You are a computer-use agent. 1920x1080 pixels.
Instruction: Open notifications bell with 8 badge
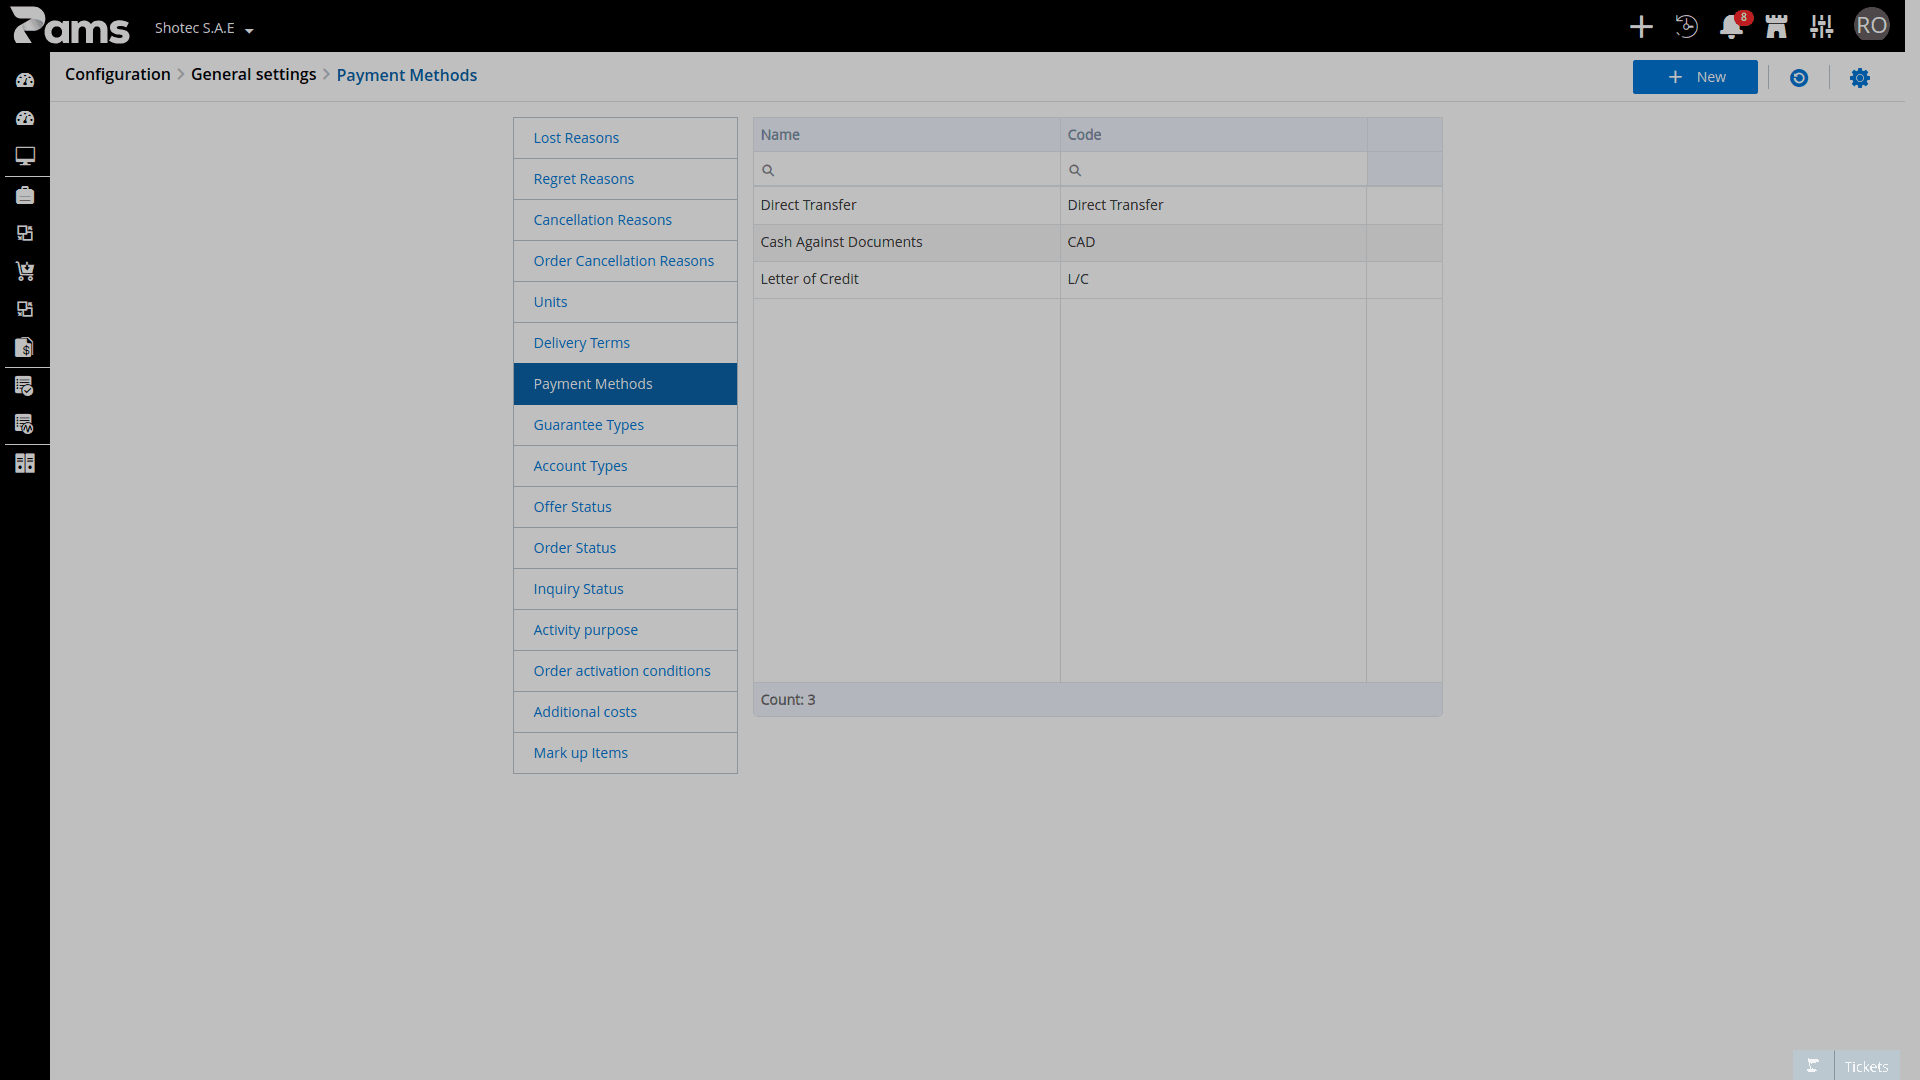click(x=1732, y=27)
